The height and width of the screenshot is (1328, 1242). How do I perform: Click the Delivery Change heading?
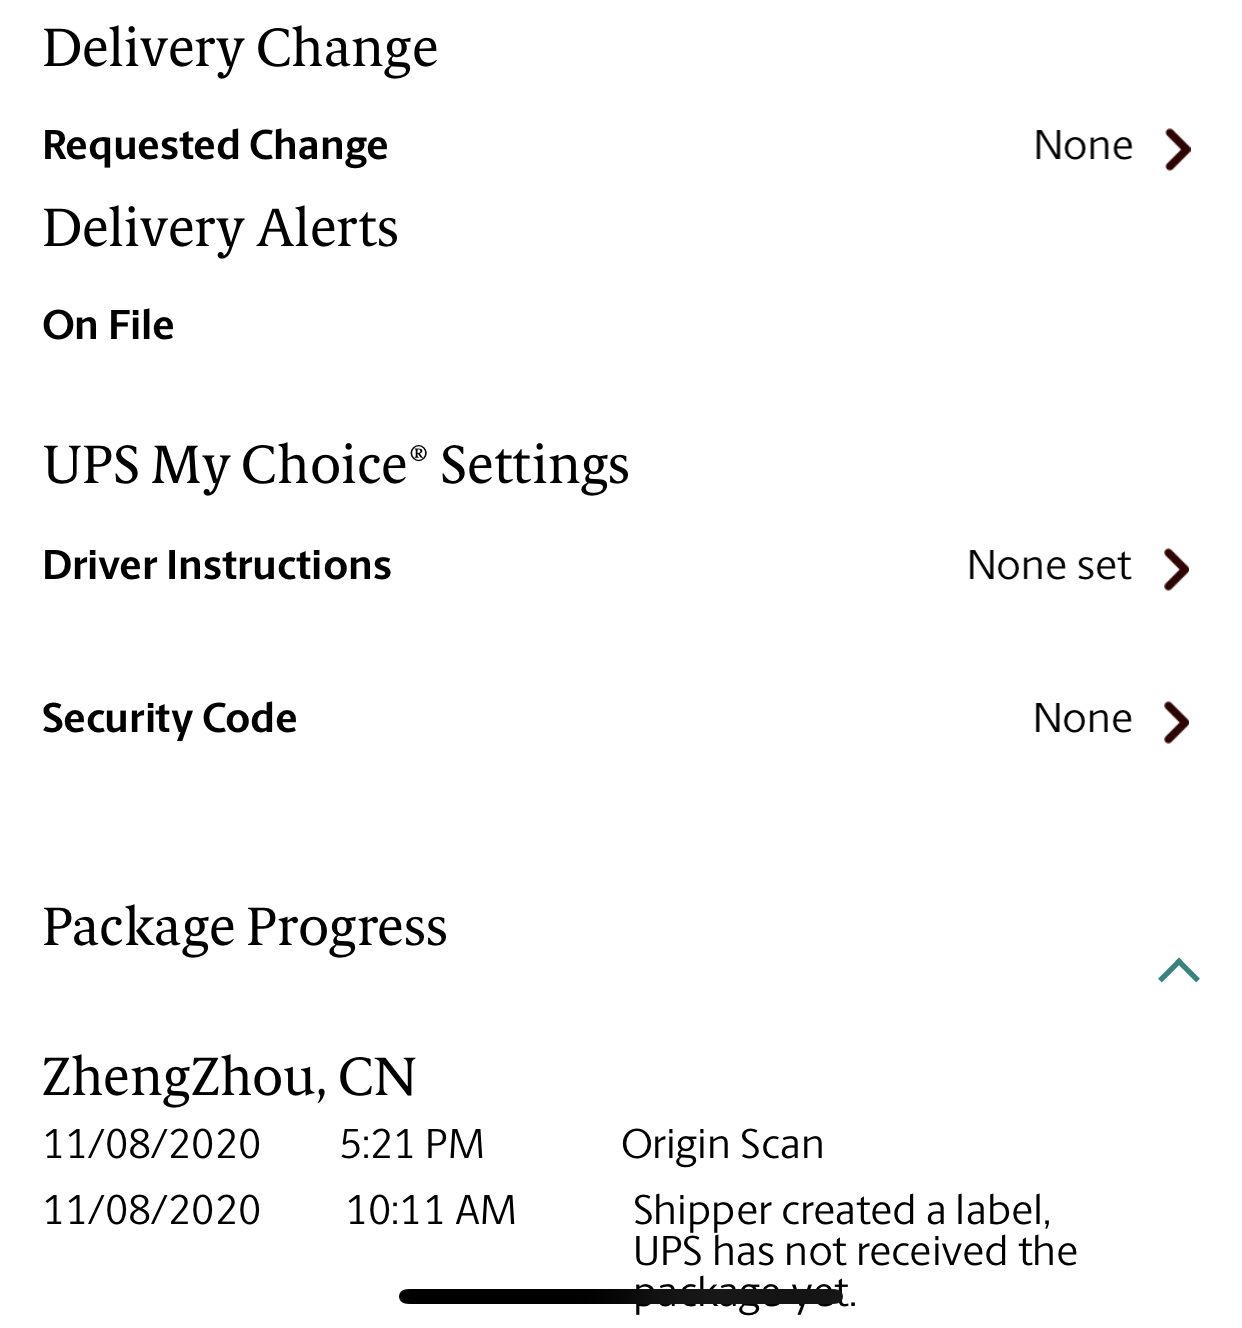(240, 49)
